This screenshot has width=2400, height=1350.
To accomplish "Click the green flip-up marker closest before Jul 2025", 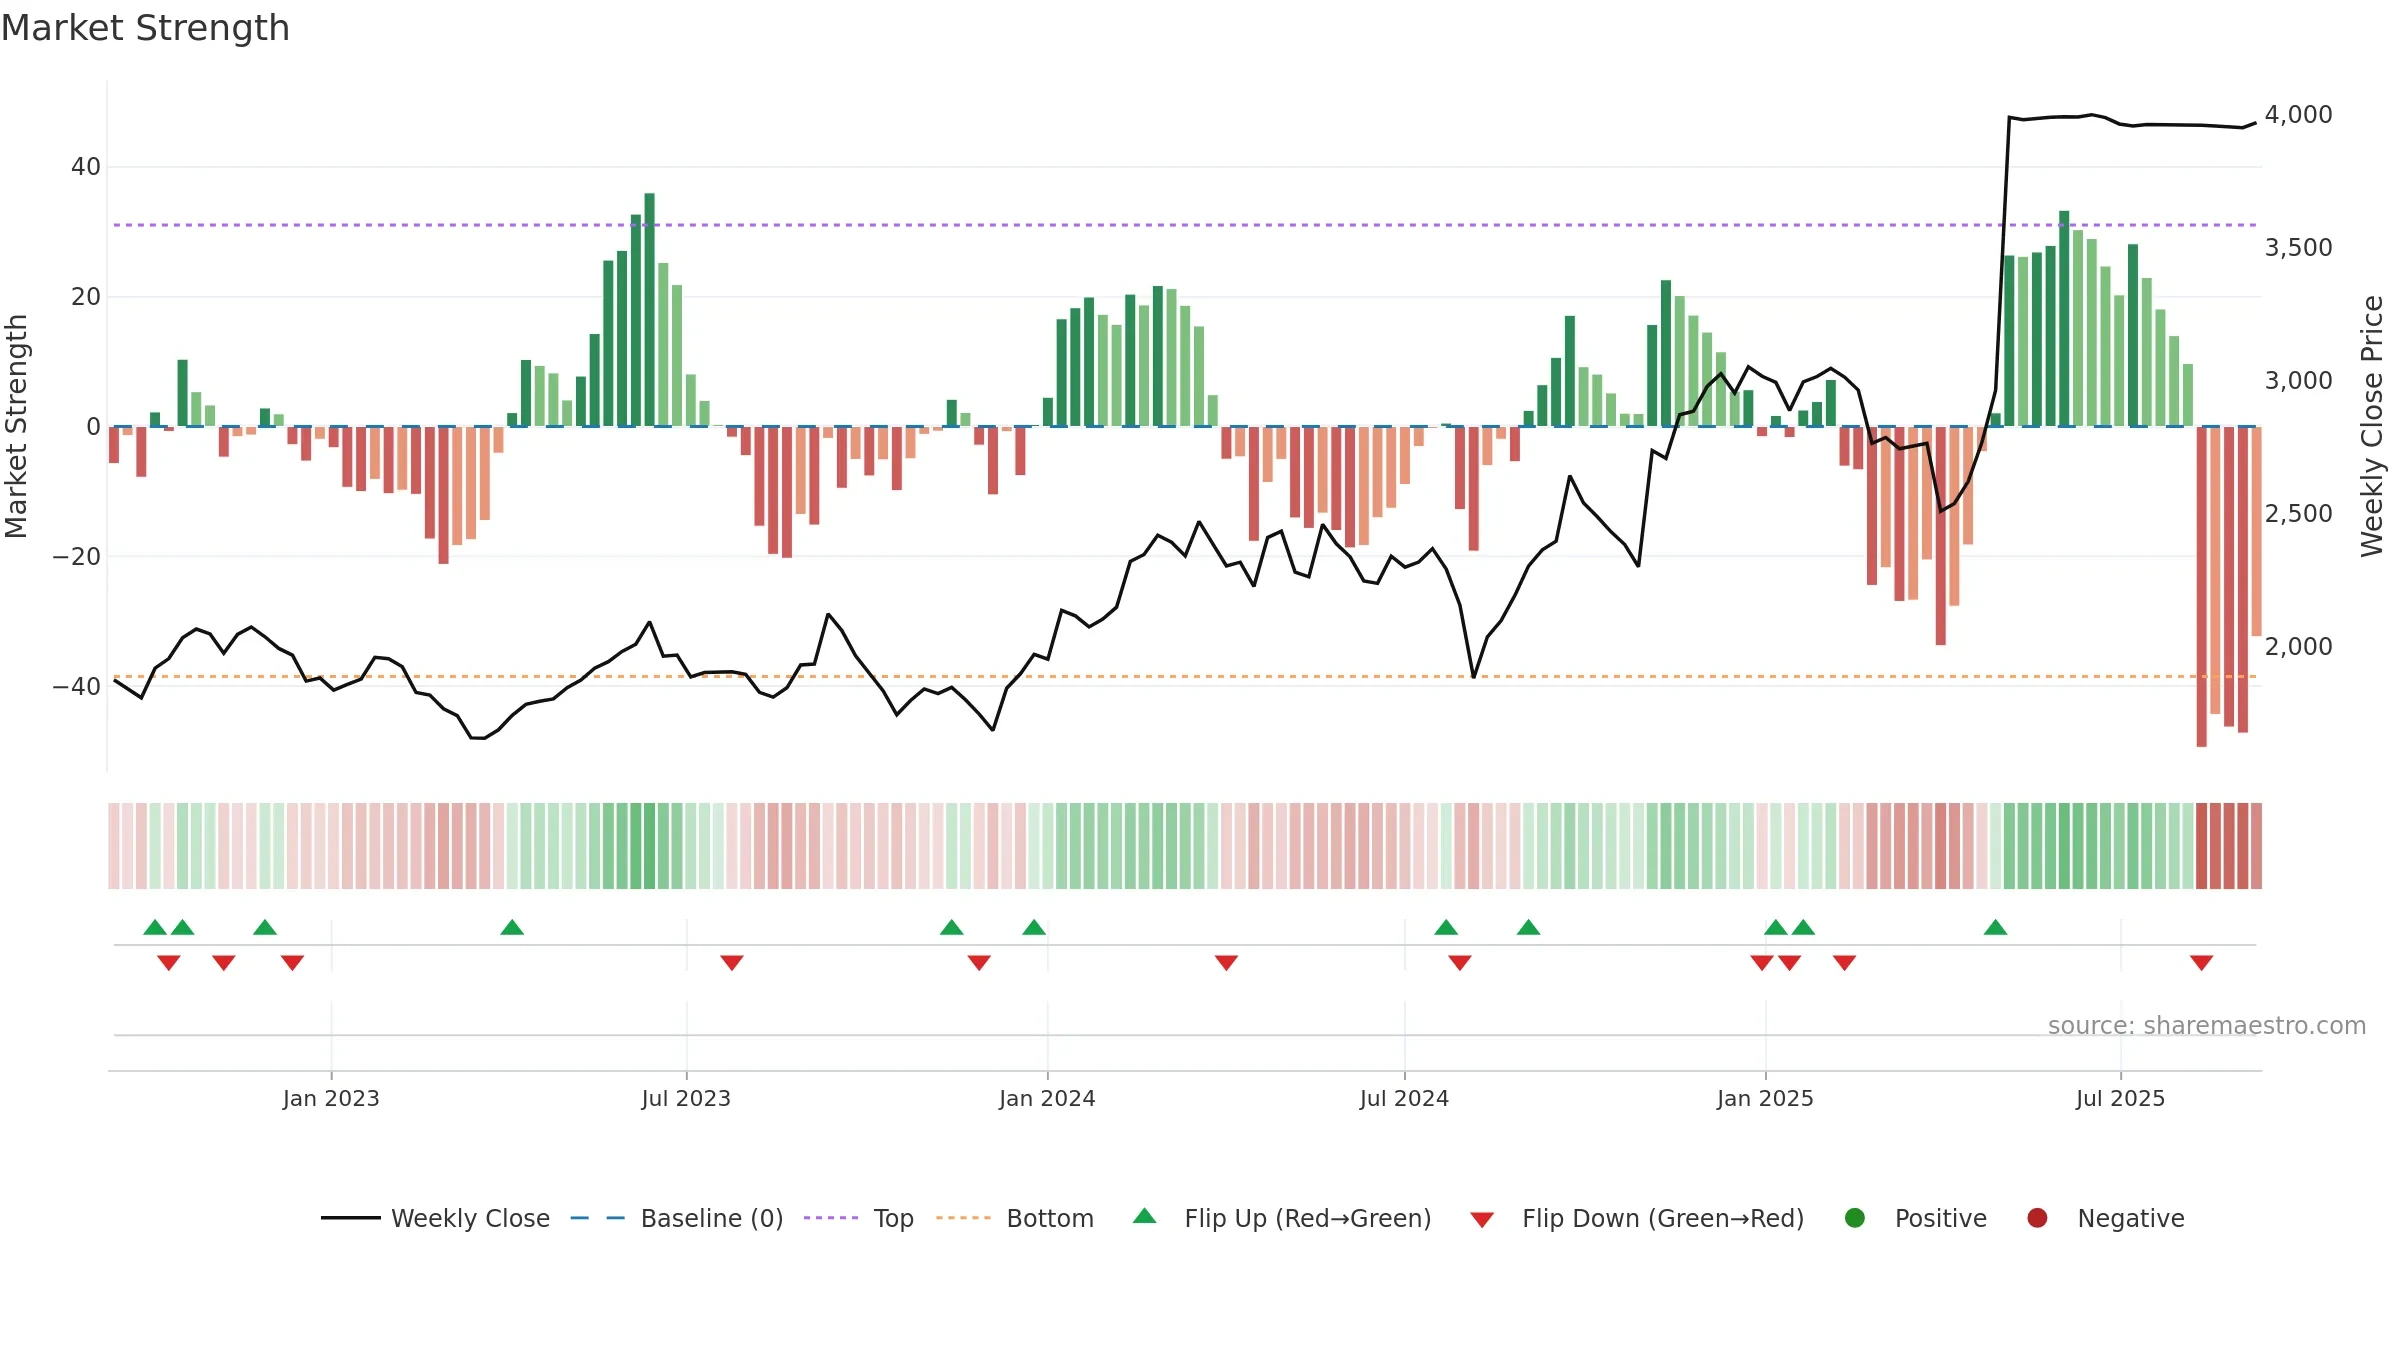I will tap(1995, 927).
